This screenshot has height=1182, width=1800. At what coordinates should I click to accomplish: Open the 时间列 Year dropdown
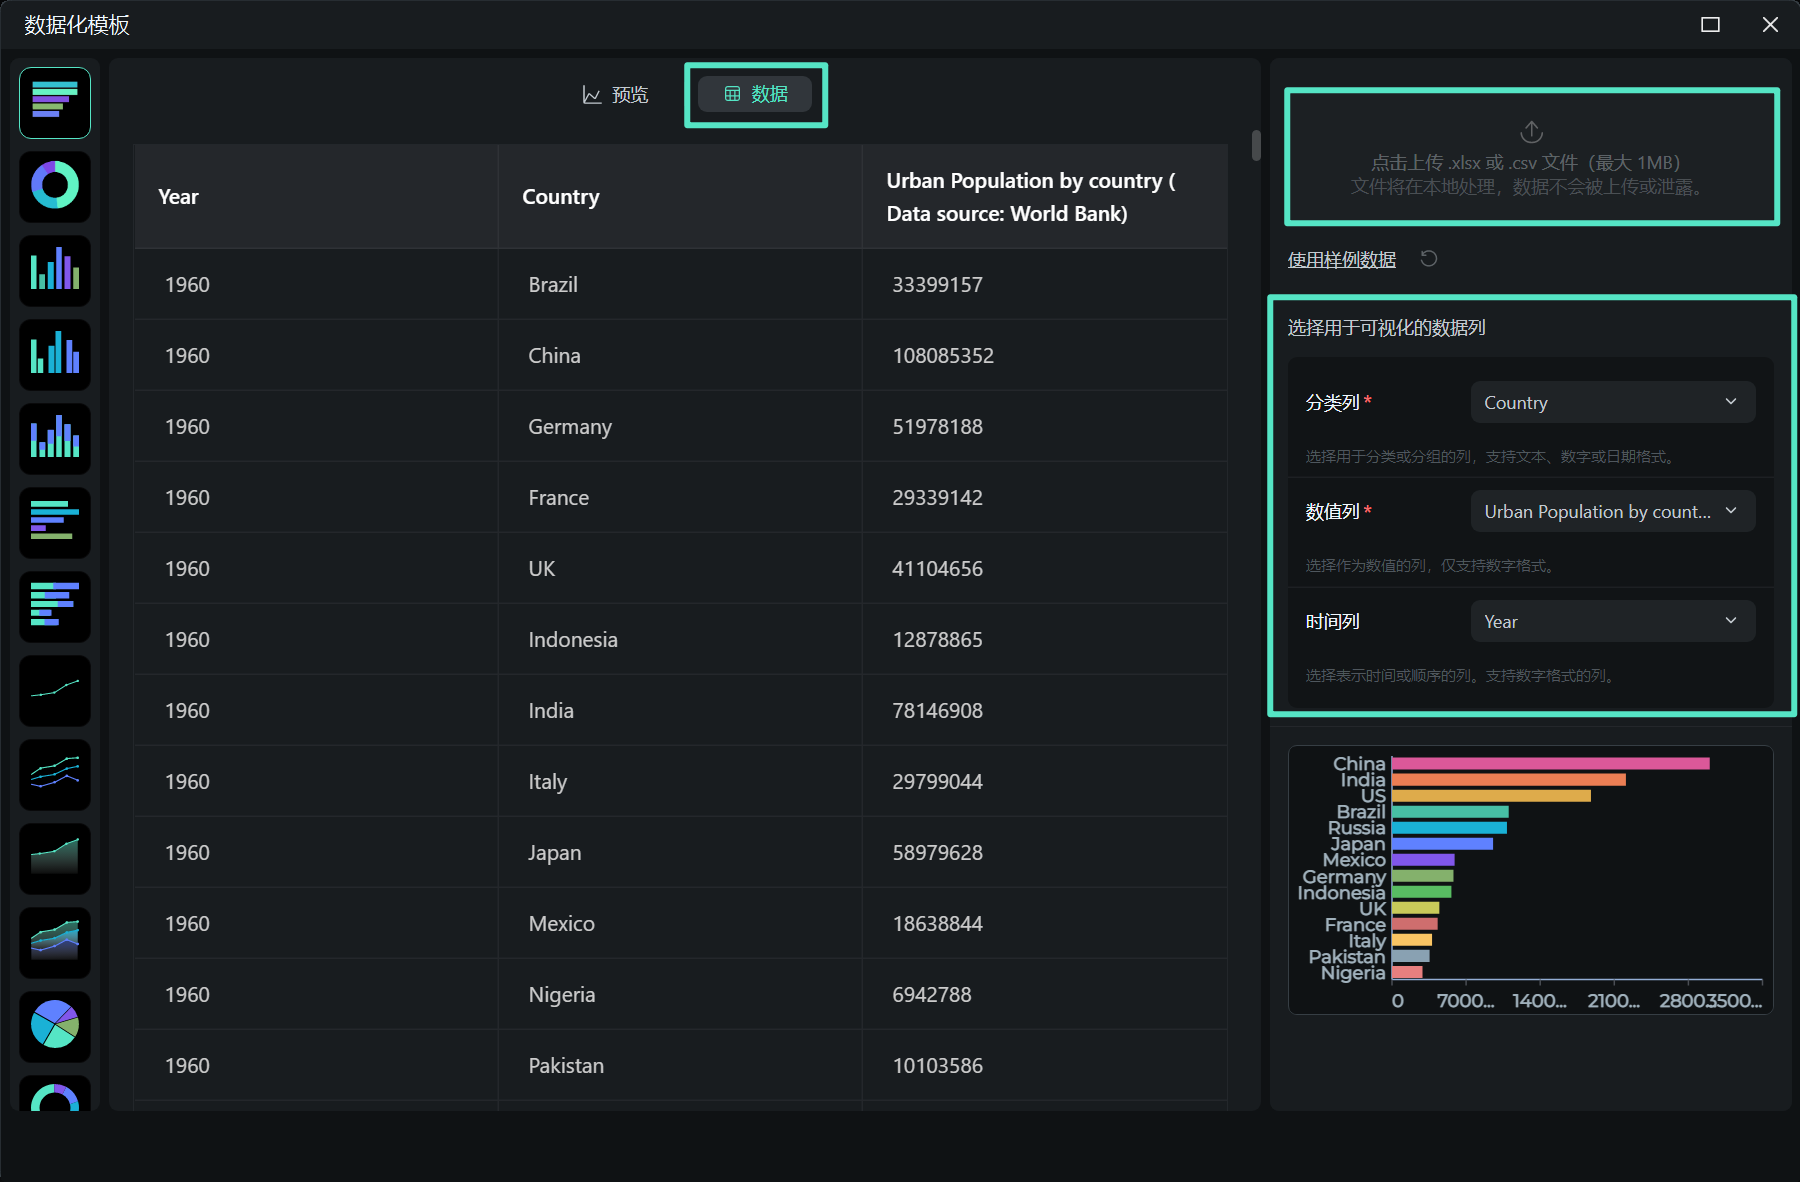pos(1612,622)
